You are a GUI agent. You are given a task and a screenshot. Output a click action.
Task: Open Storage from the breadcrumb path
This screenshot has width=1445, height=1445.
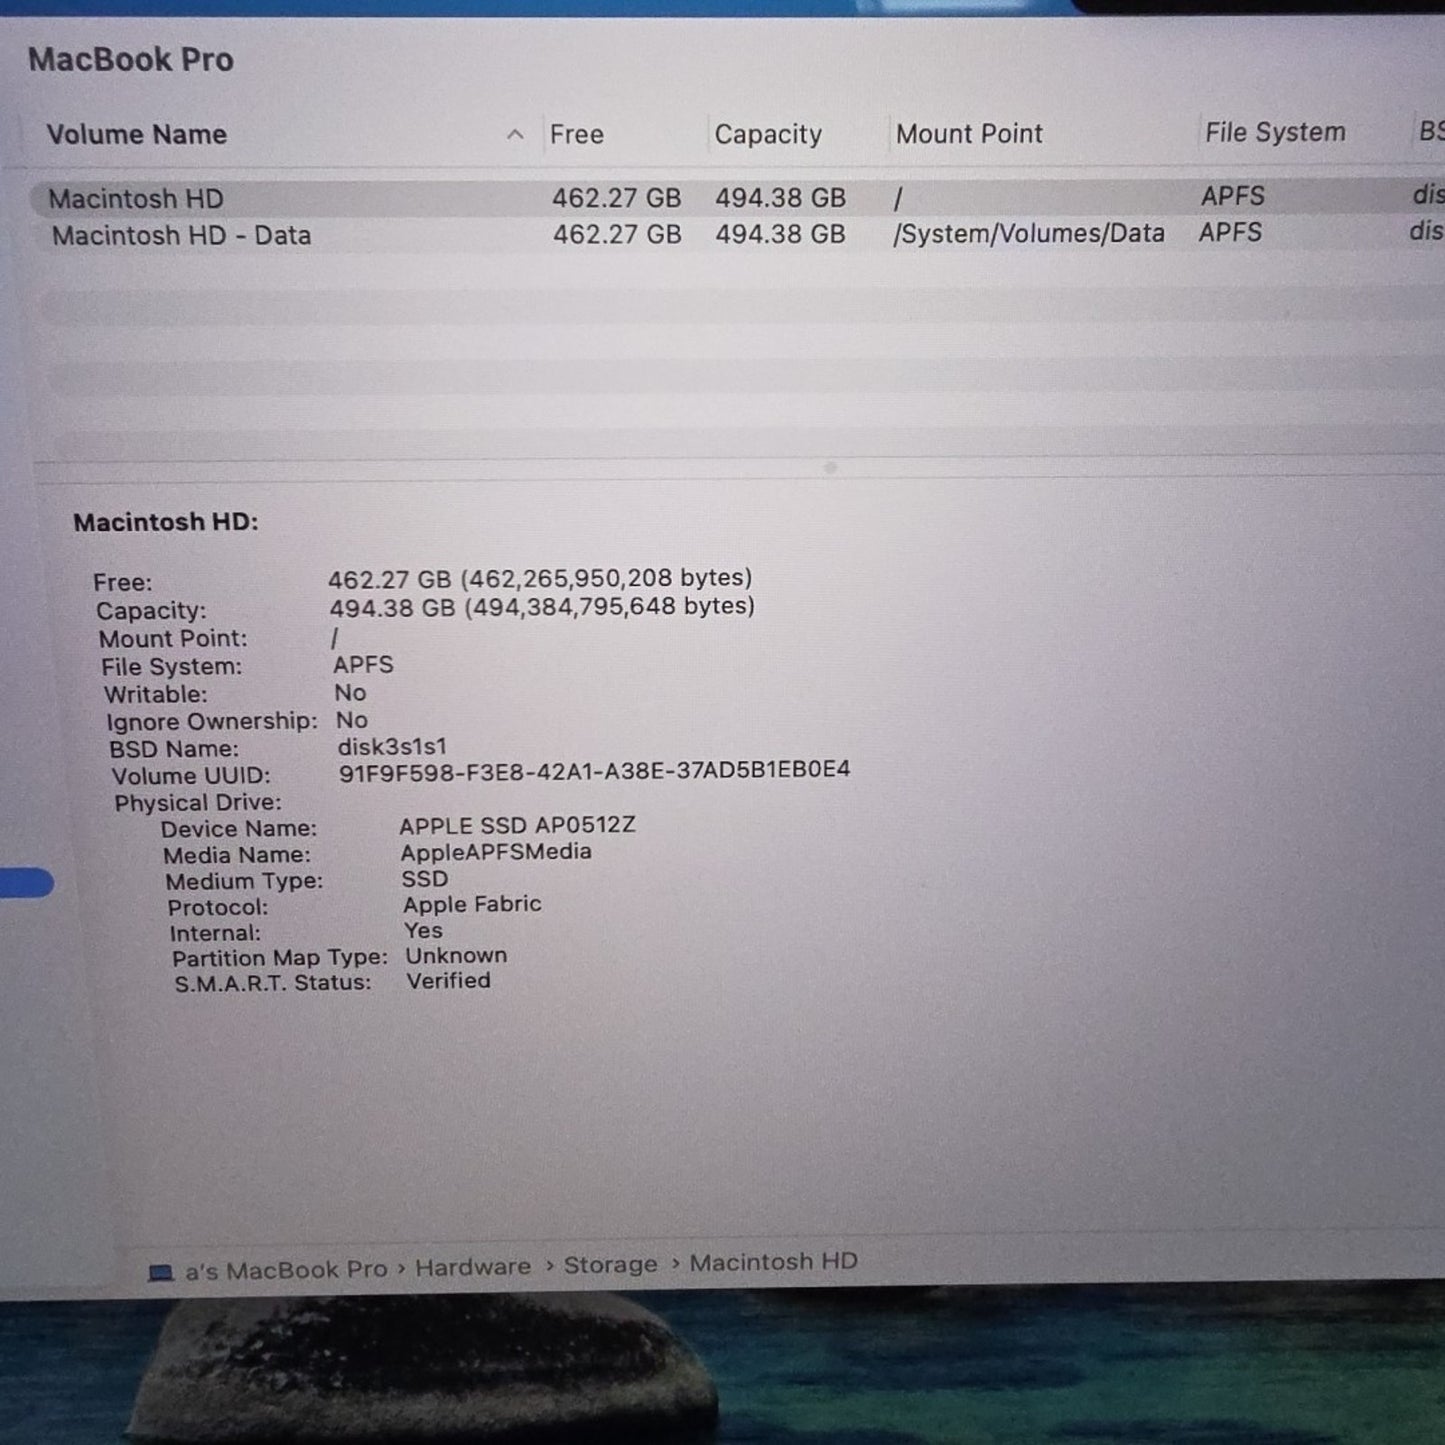coord(609,1264)
